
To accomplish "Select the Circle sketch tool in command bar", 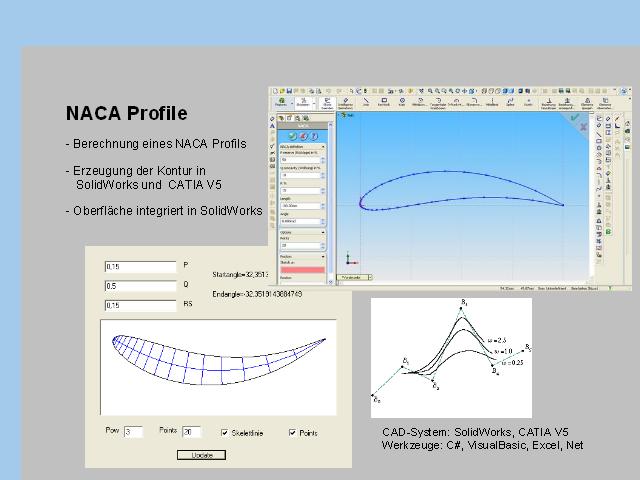I will coord(402,102).
